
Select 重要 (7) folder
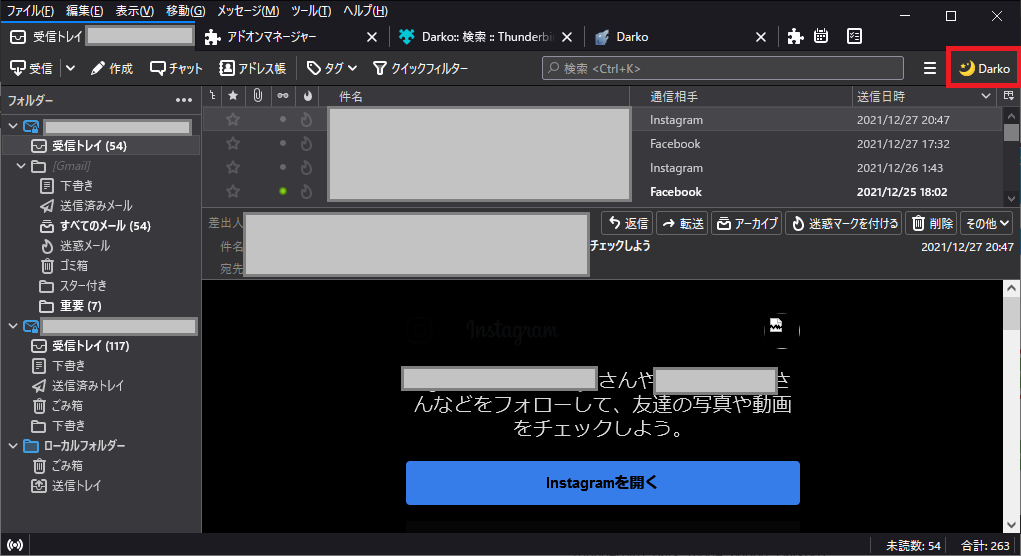coord(80,306)
